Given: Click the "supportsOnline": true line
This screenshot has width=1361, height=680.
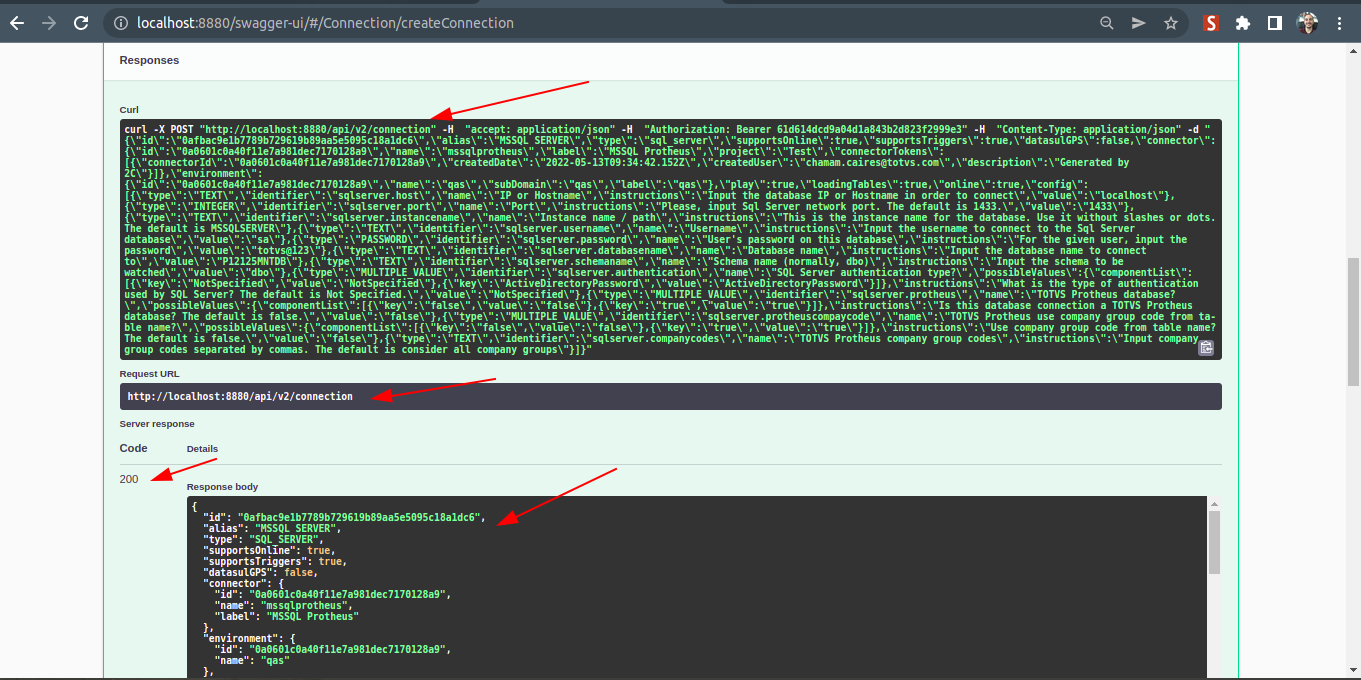Looking at the screenshot, I should 269,550.
